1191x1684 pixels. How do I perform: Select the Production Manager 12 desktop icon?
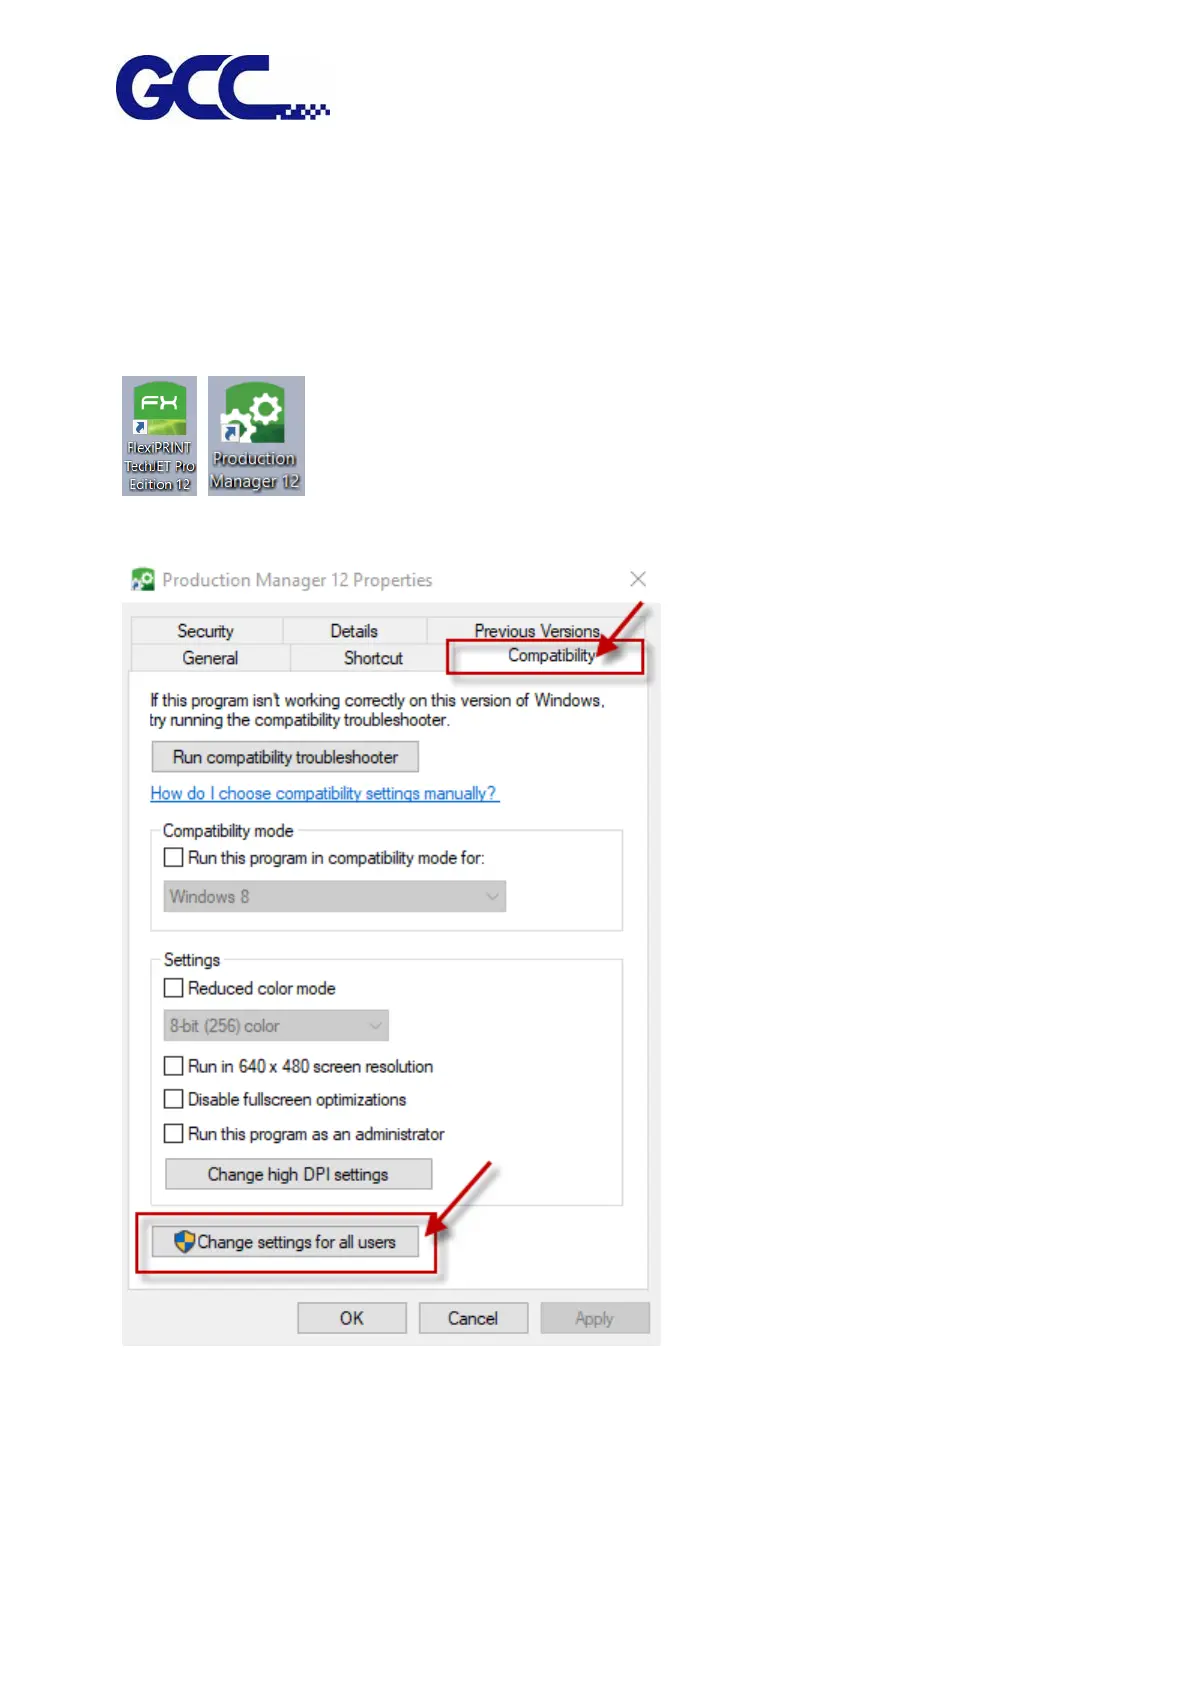pyautogui.click(x=256, y=436)
